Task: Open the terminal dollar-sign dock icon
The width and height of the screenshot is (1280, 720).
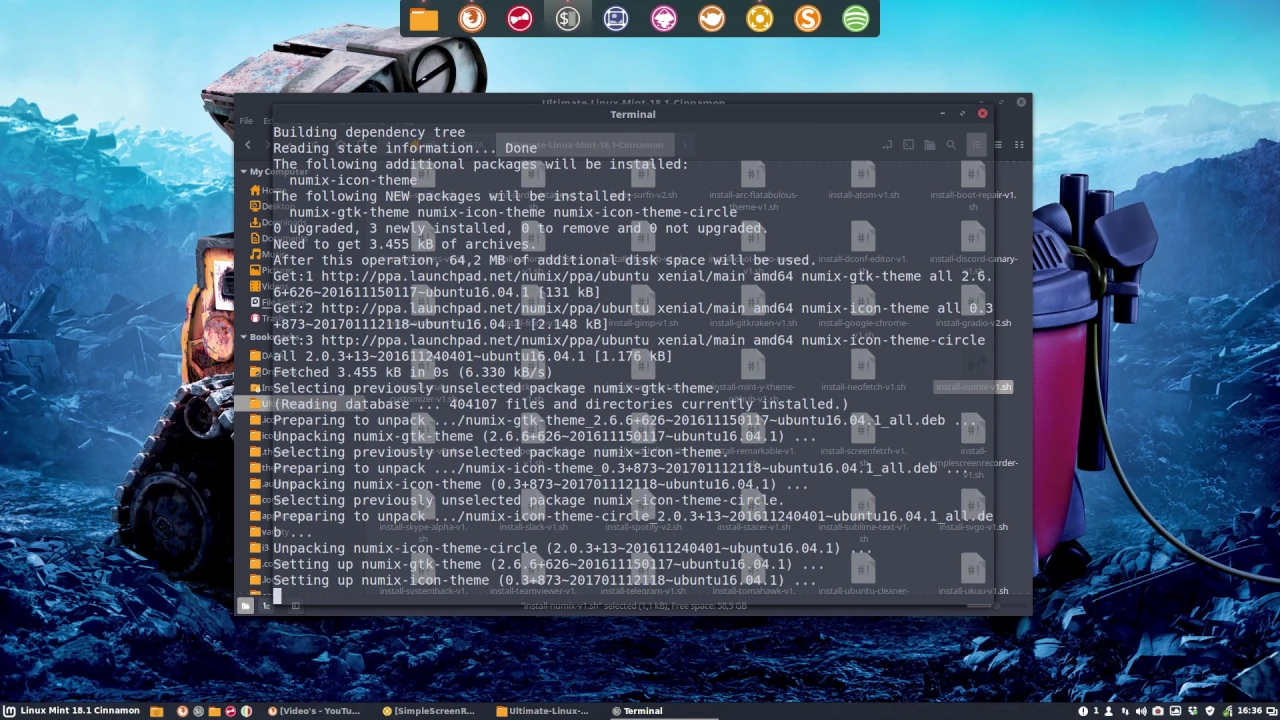Action: (568, 18)
